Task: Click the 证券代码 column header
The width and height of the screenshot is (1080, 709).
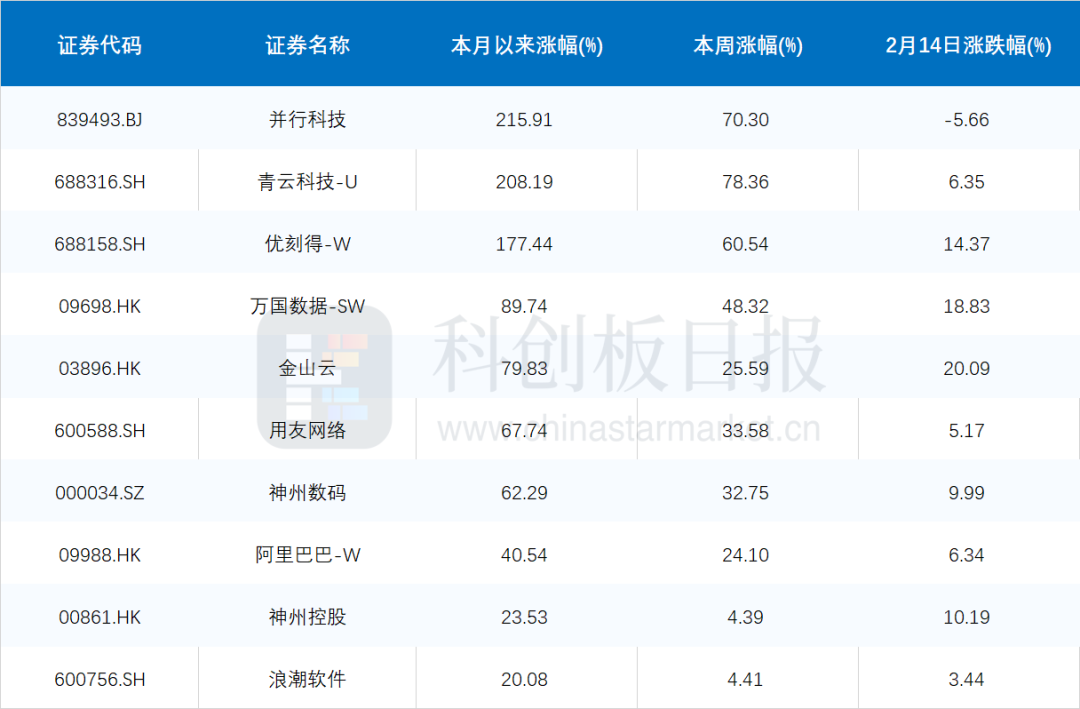Action: tap(99, 46)
